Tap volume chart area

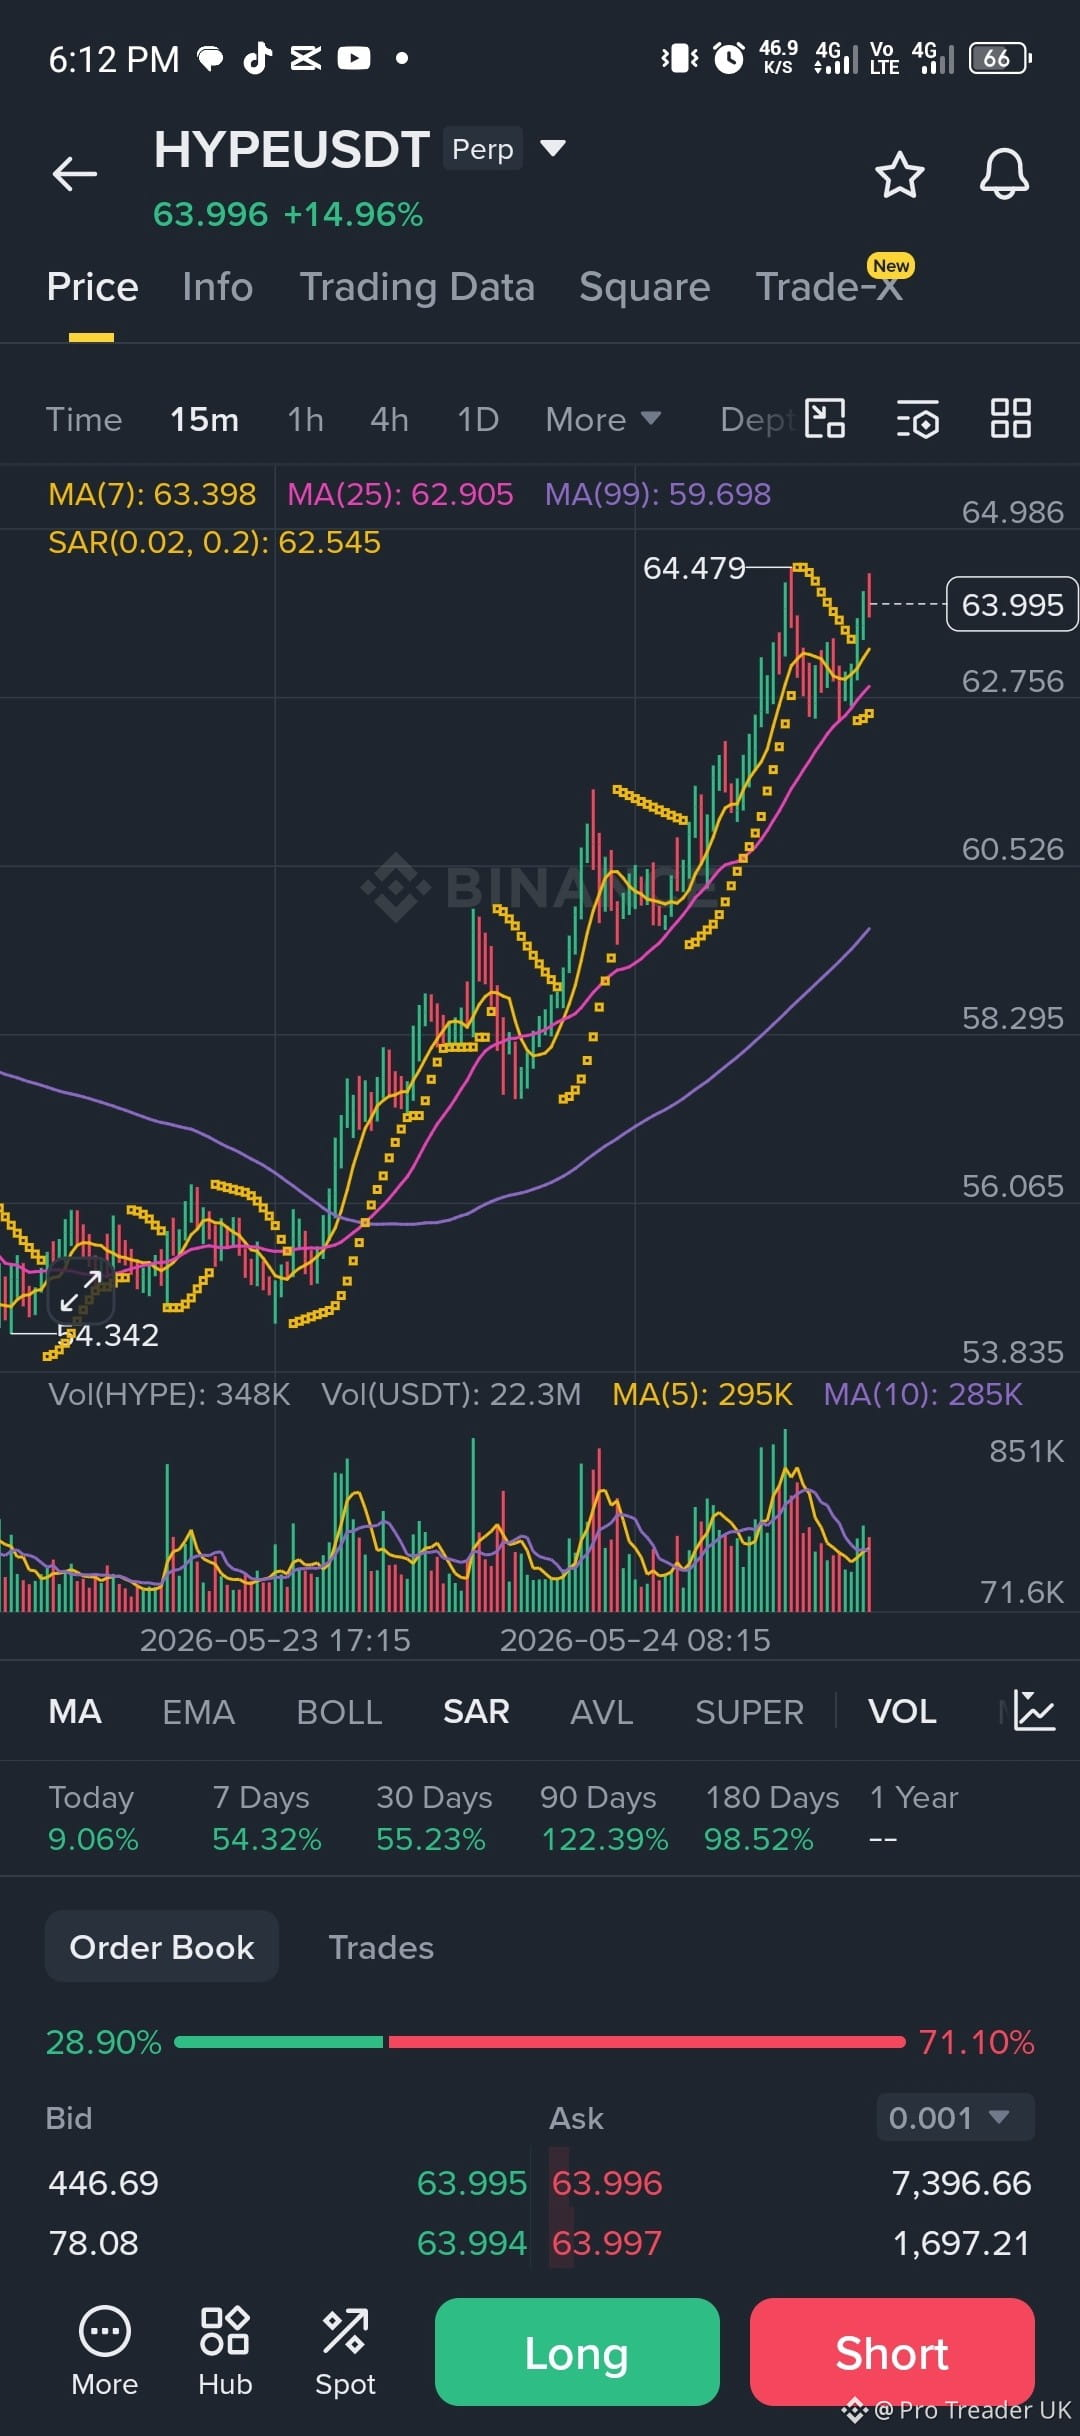click(436, 1520)
